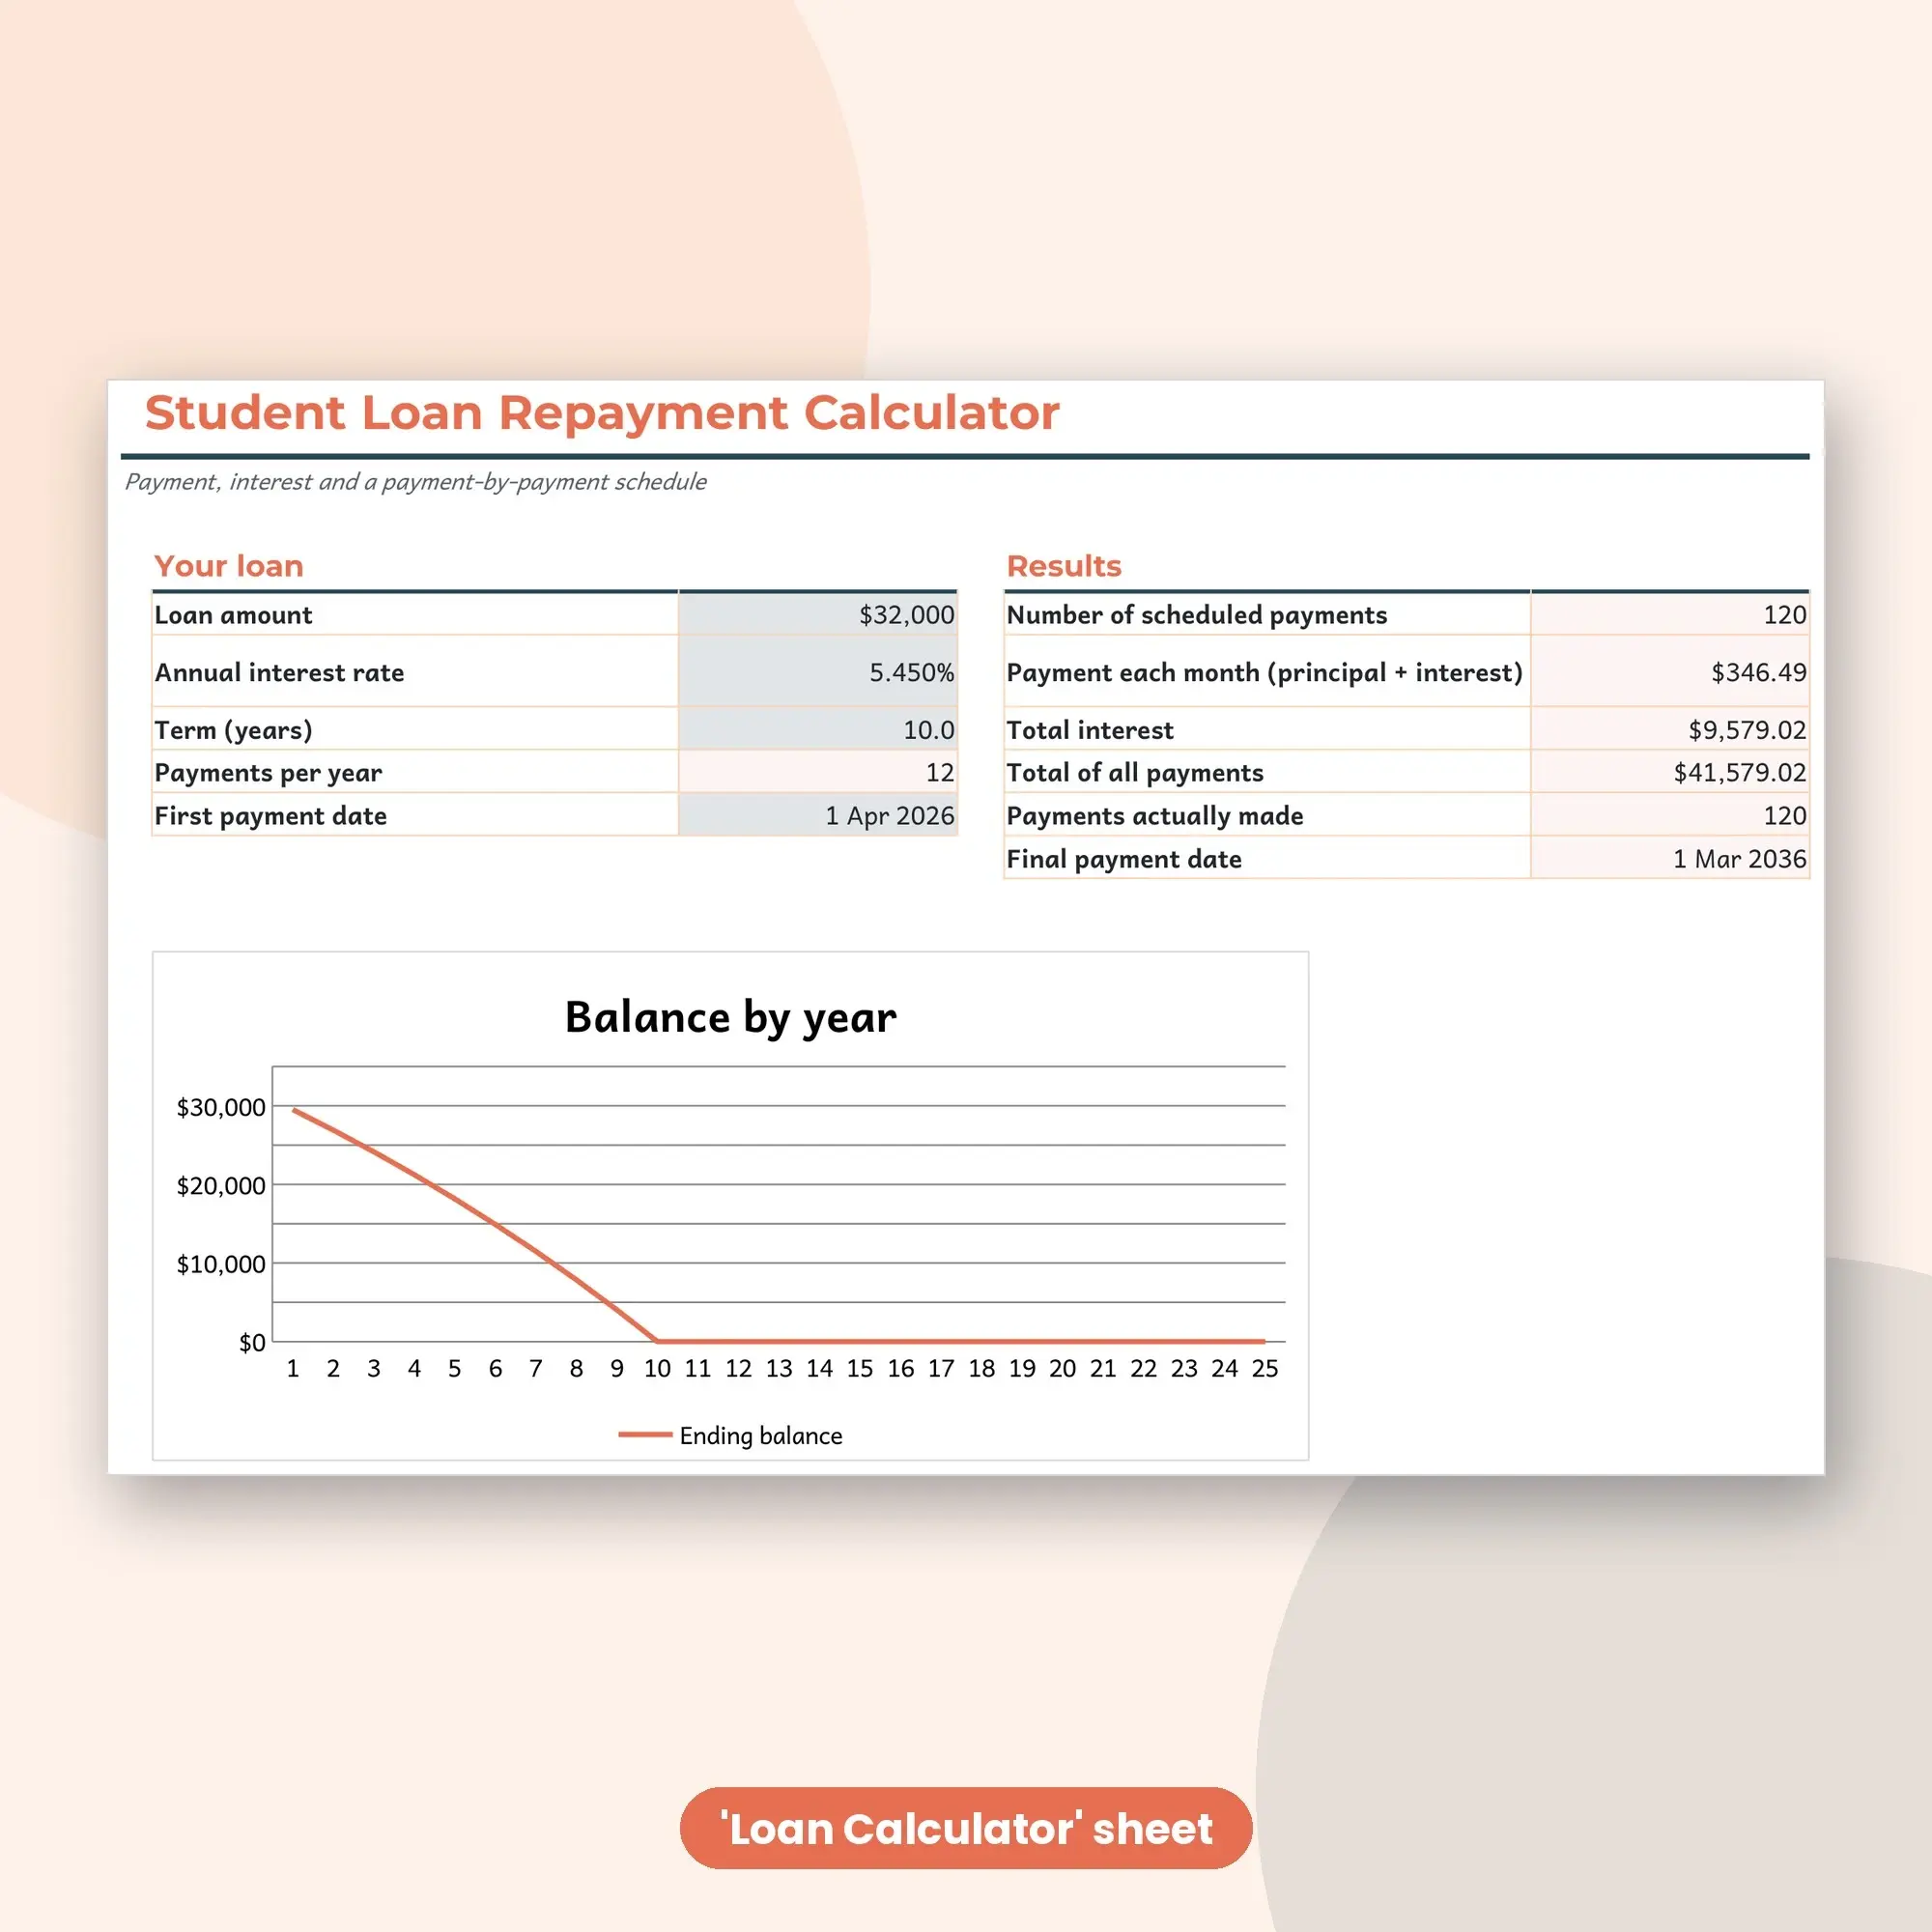
Task: Click Total of all payments value $41,579.02
Action: [x=1669, y=772]
